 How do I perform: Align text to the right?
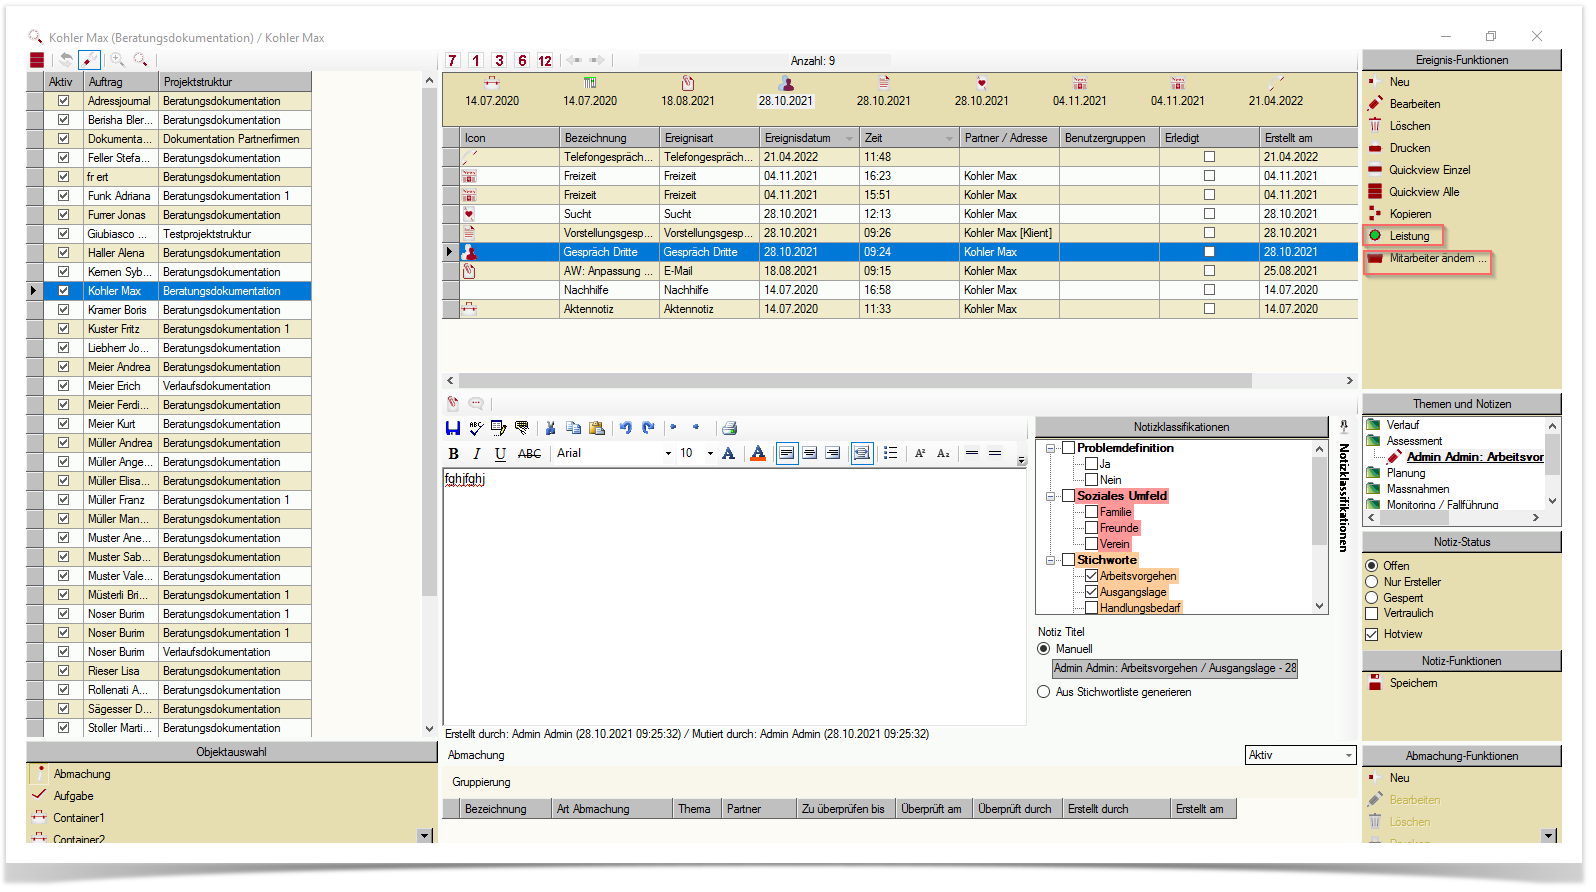[x=832, y=454]
